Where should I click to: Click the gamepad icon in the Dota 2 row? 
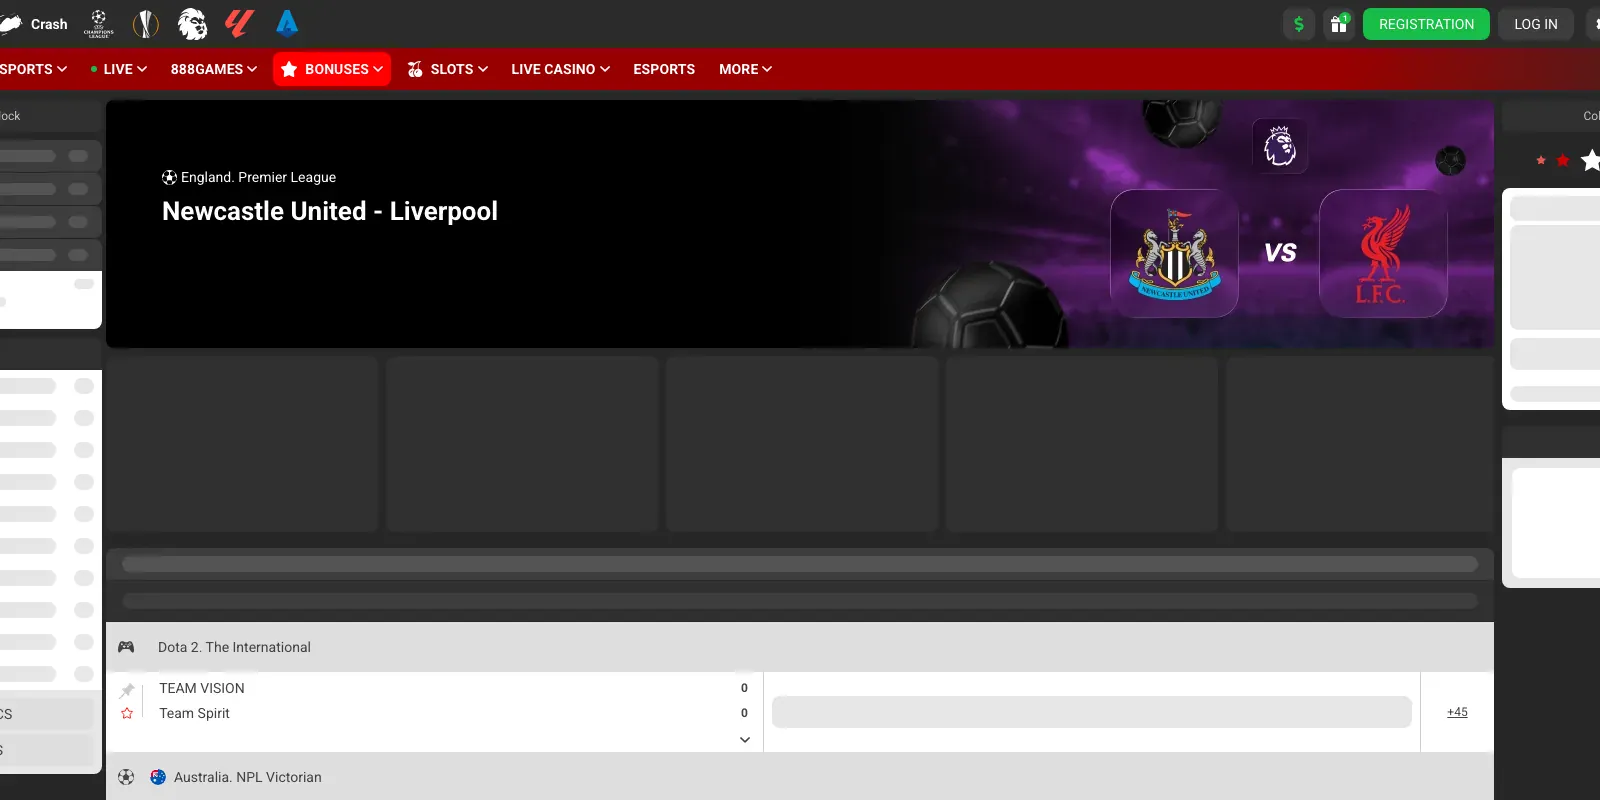(x=126, y=647)
